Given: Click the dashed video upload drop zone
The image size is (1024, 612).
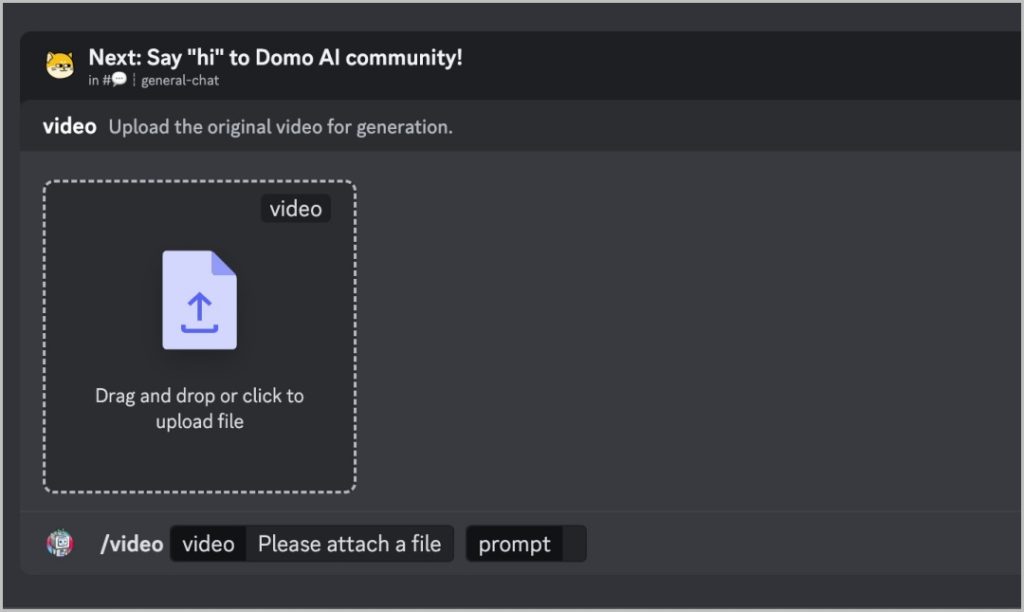Looking at the screenshot, I should [200, 336].
